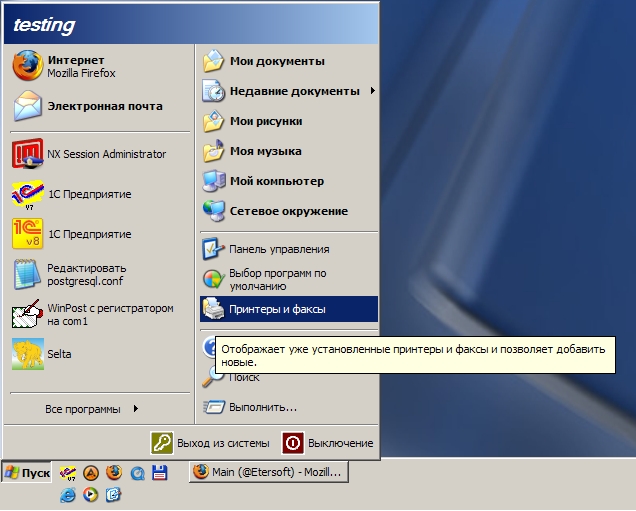
Task: Open the Selta program
Action: click(58, 354)
